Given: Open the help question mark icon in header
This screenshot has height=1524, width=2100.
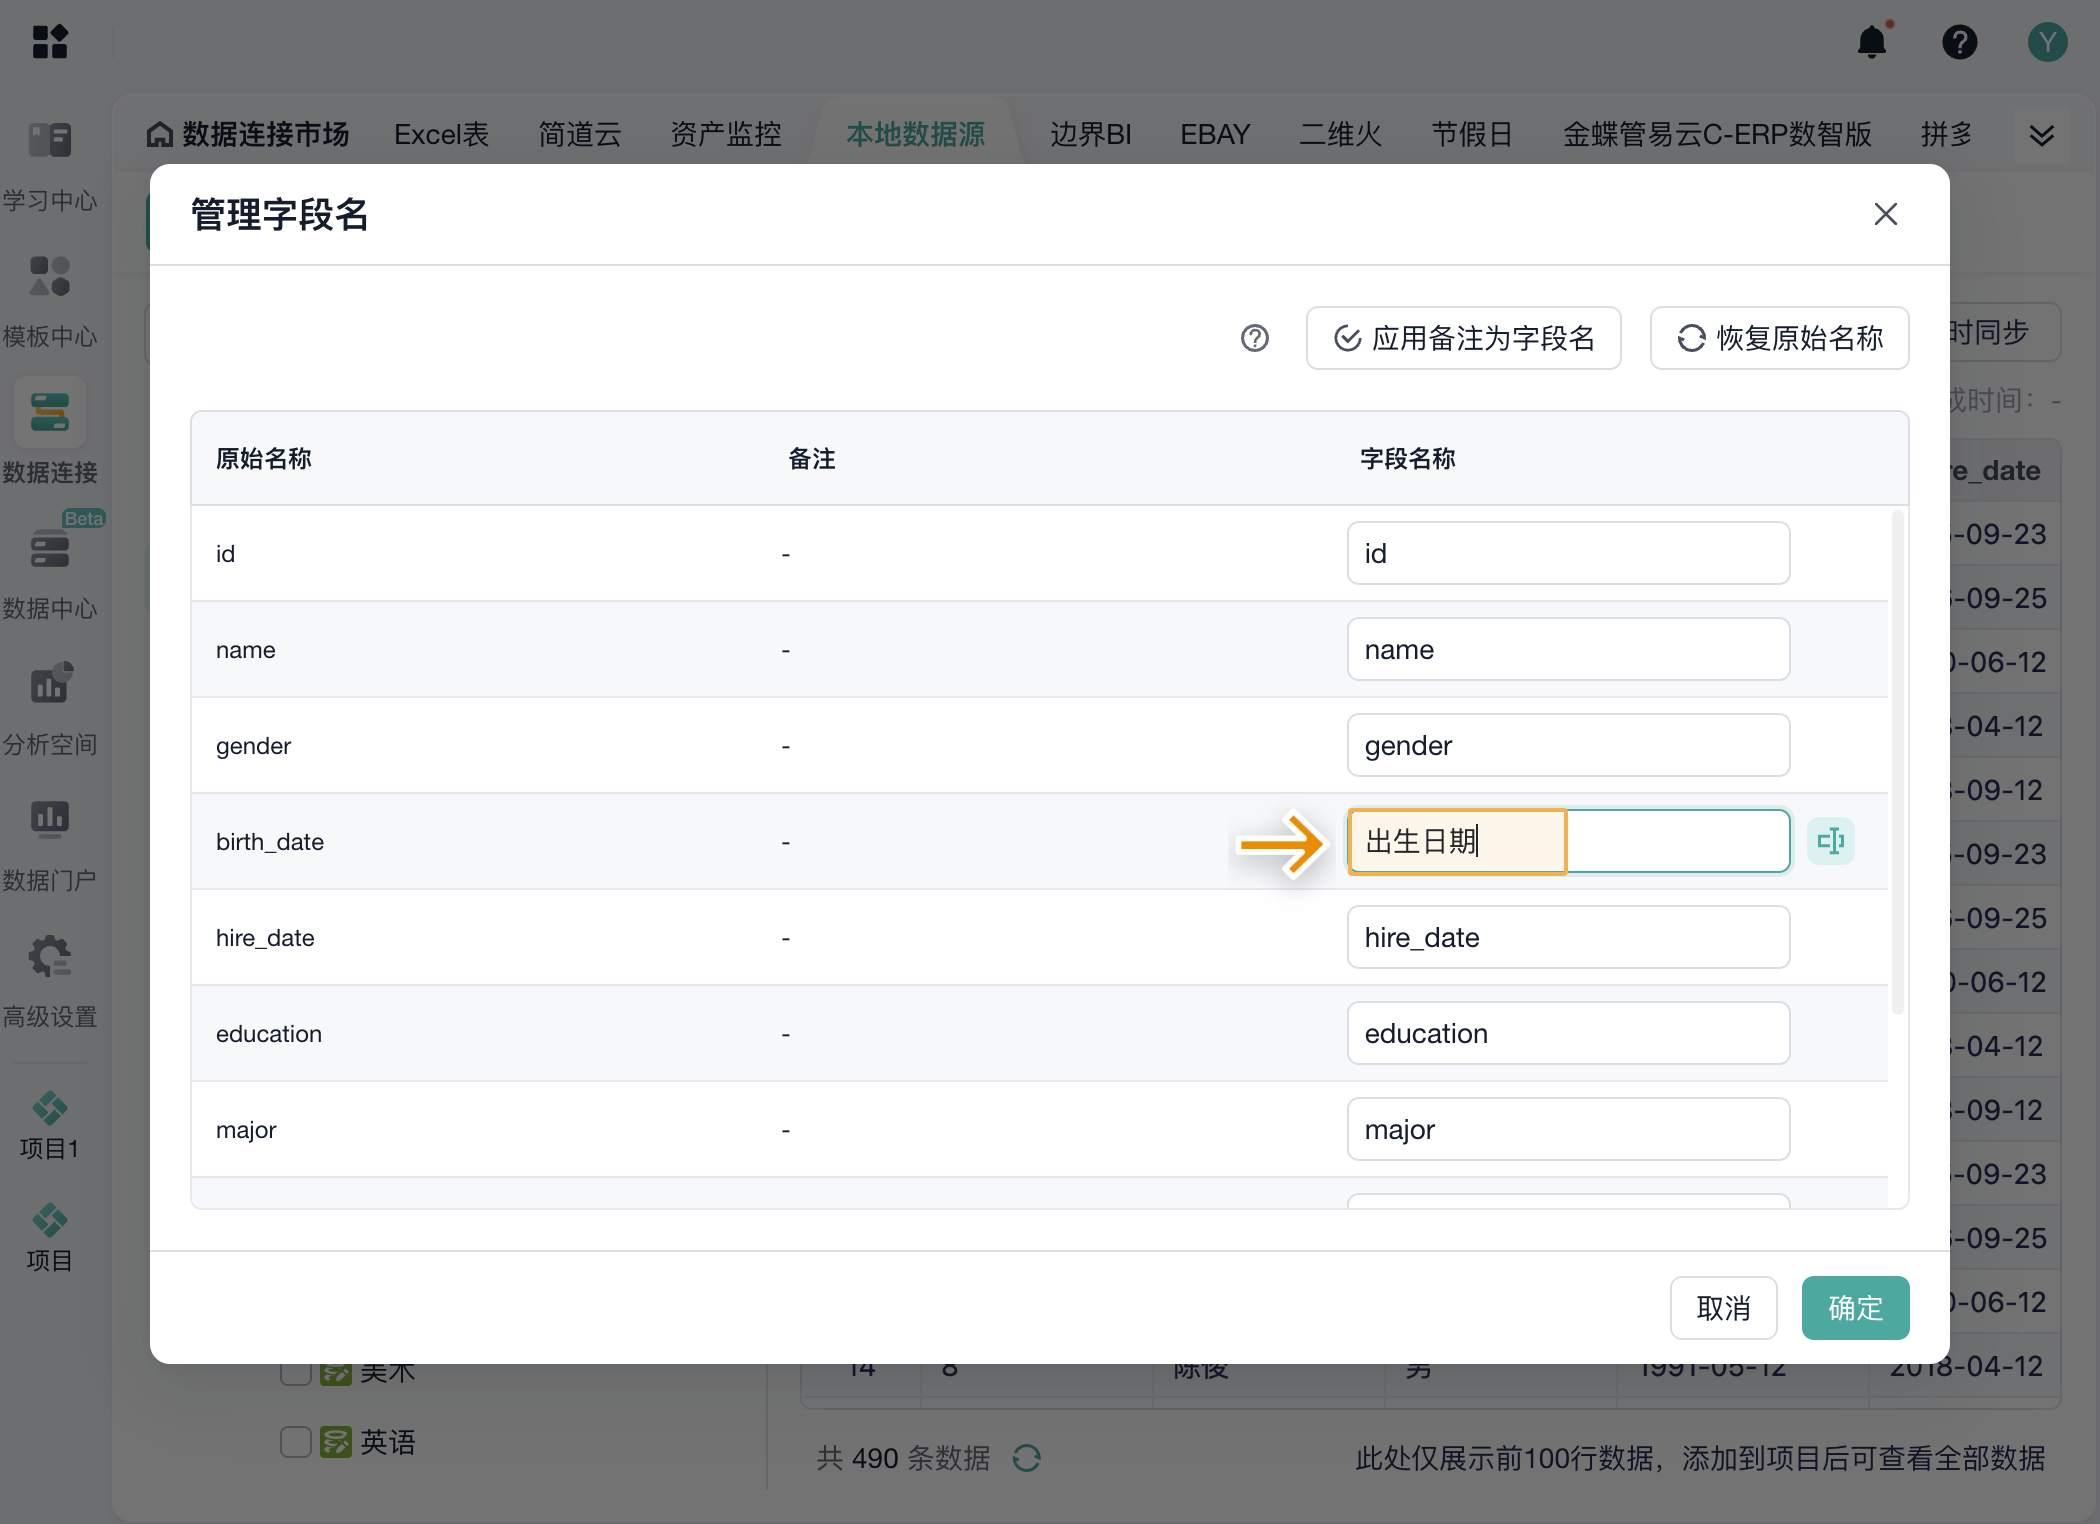Looking at the screenshot, I should (1960, 42).
